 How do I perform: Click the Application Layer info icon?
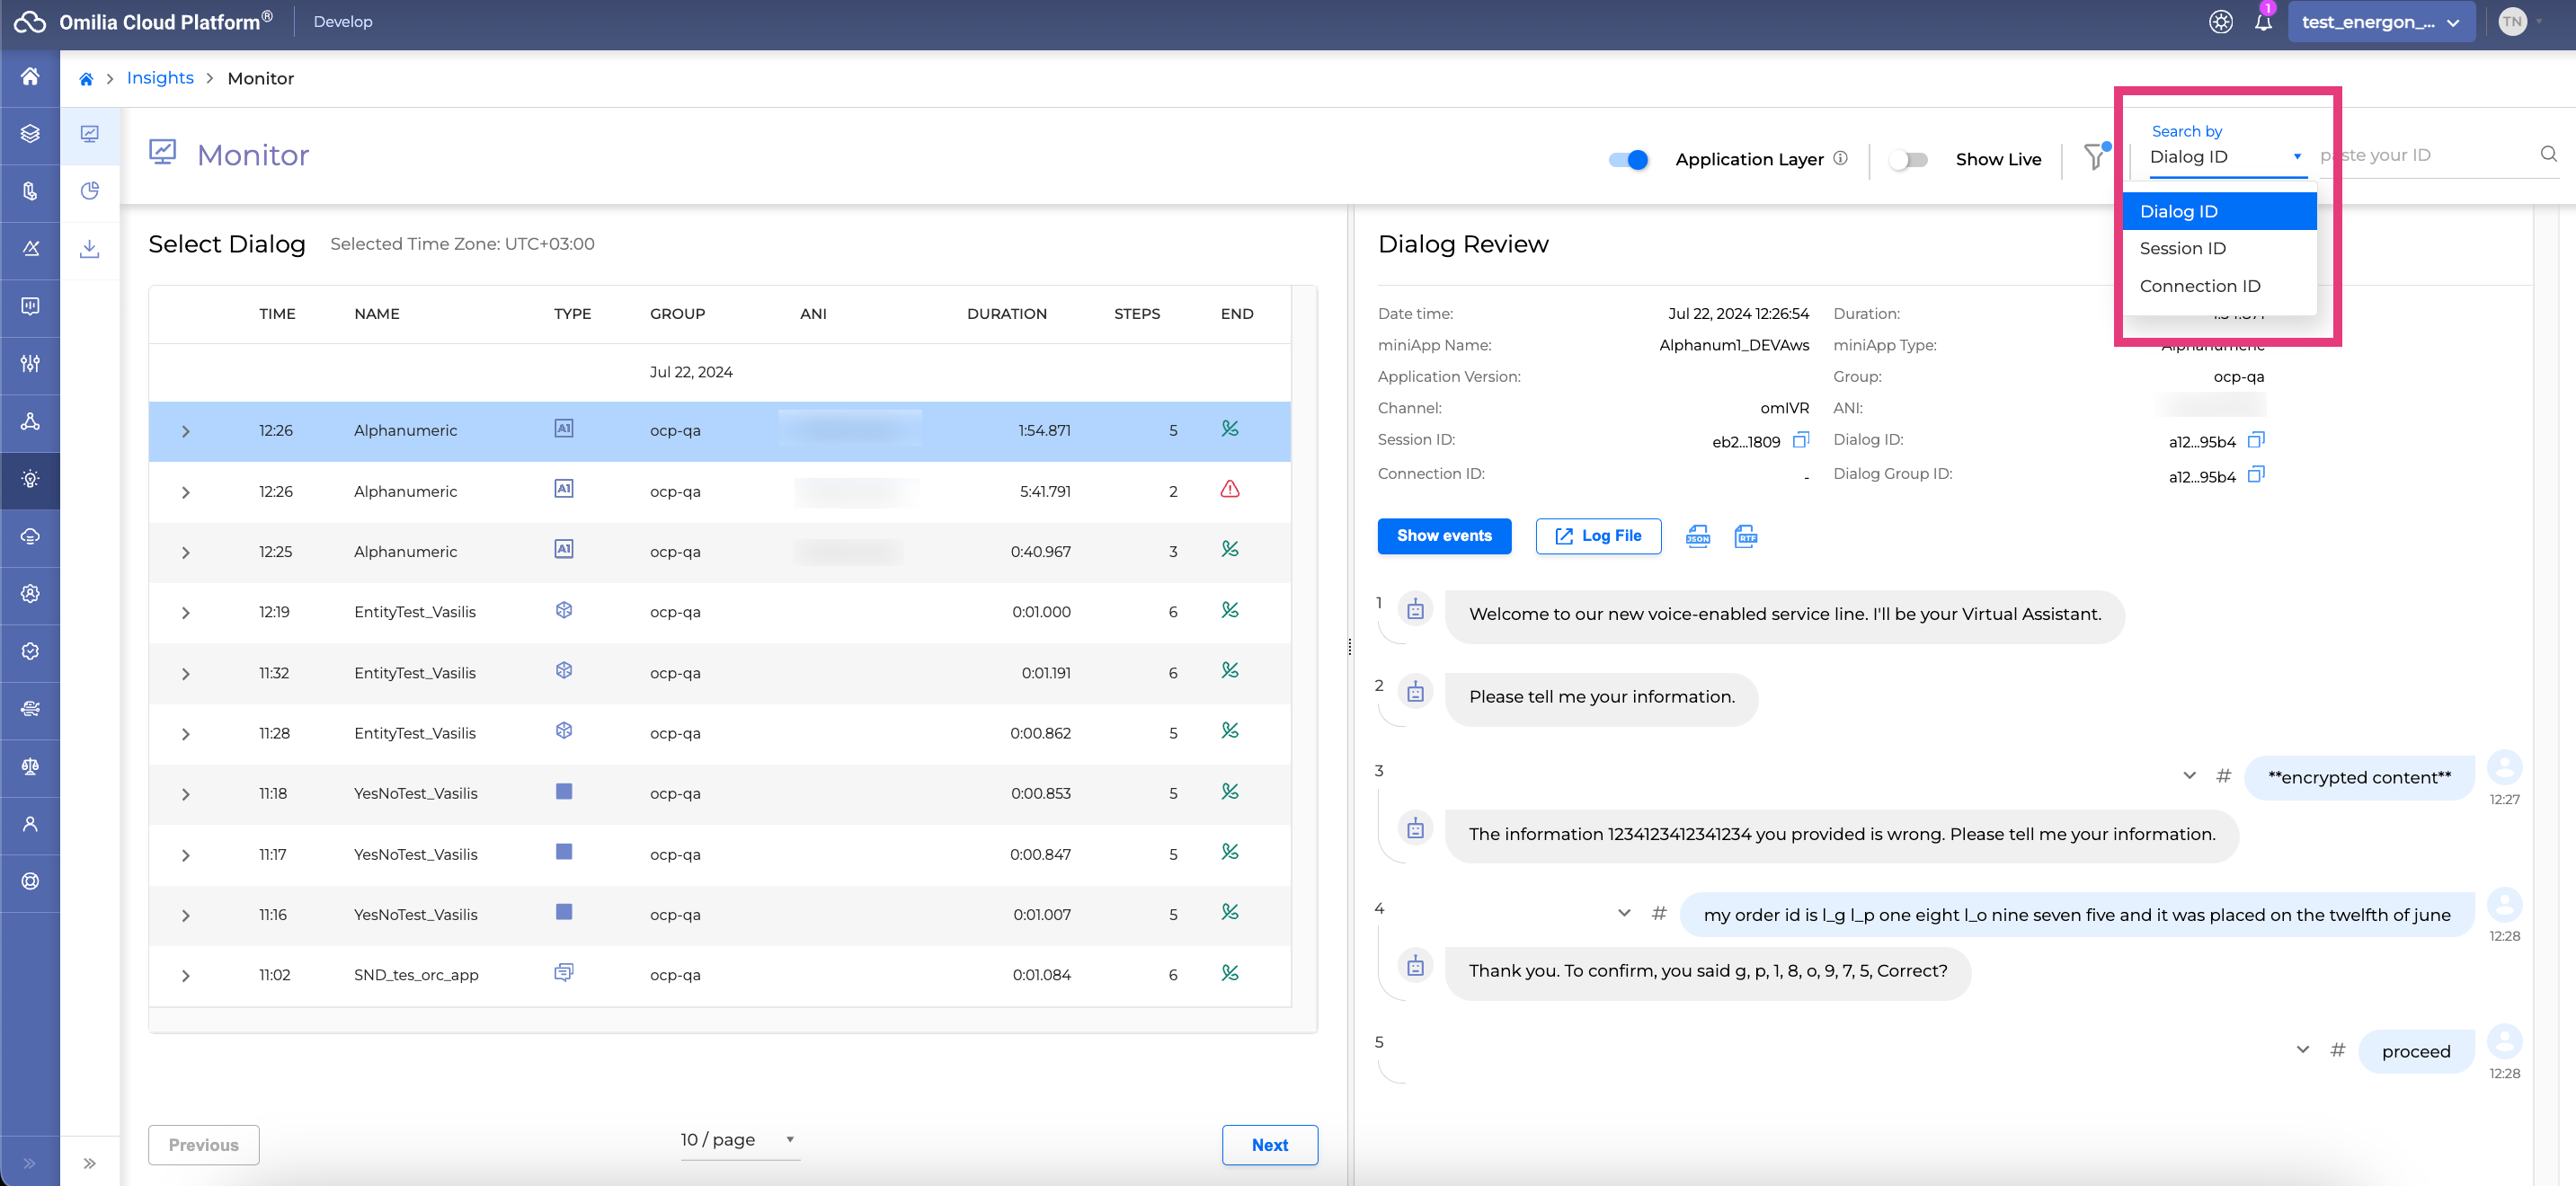(x=1840, y=158)
